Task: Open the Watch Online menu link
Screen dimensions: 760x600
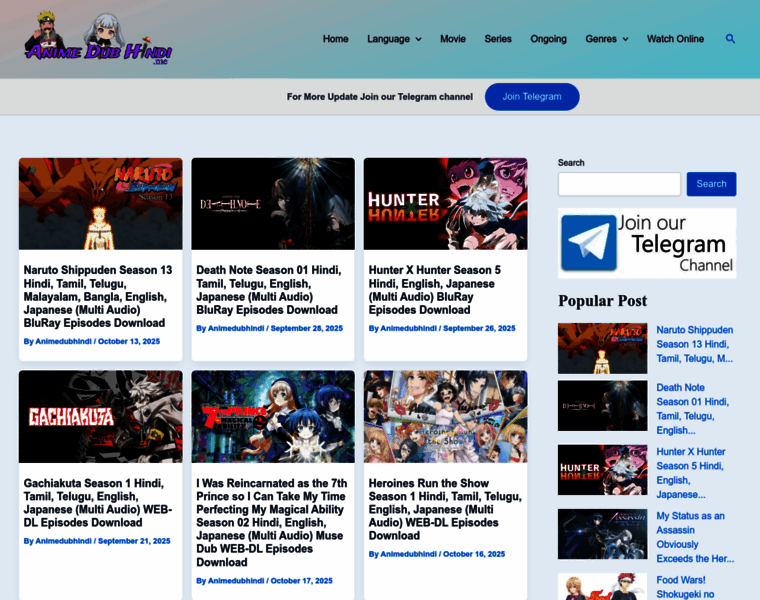Action: click(675, 39)
